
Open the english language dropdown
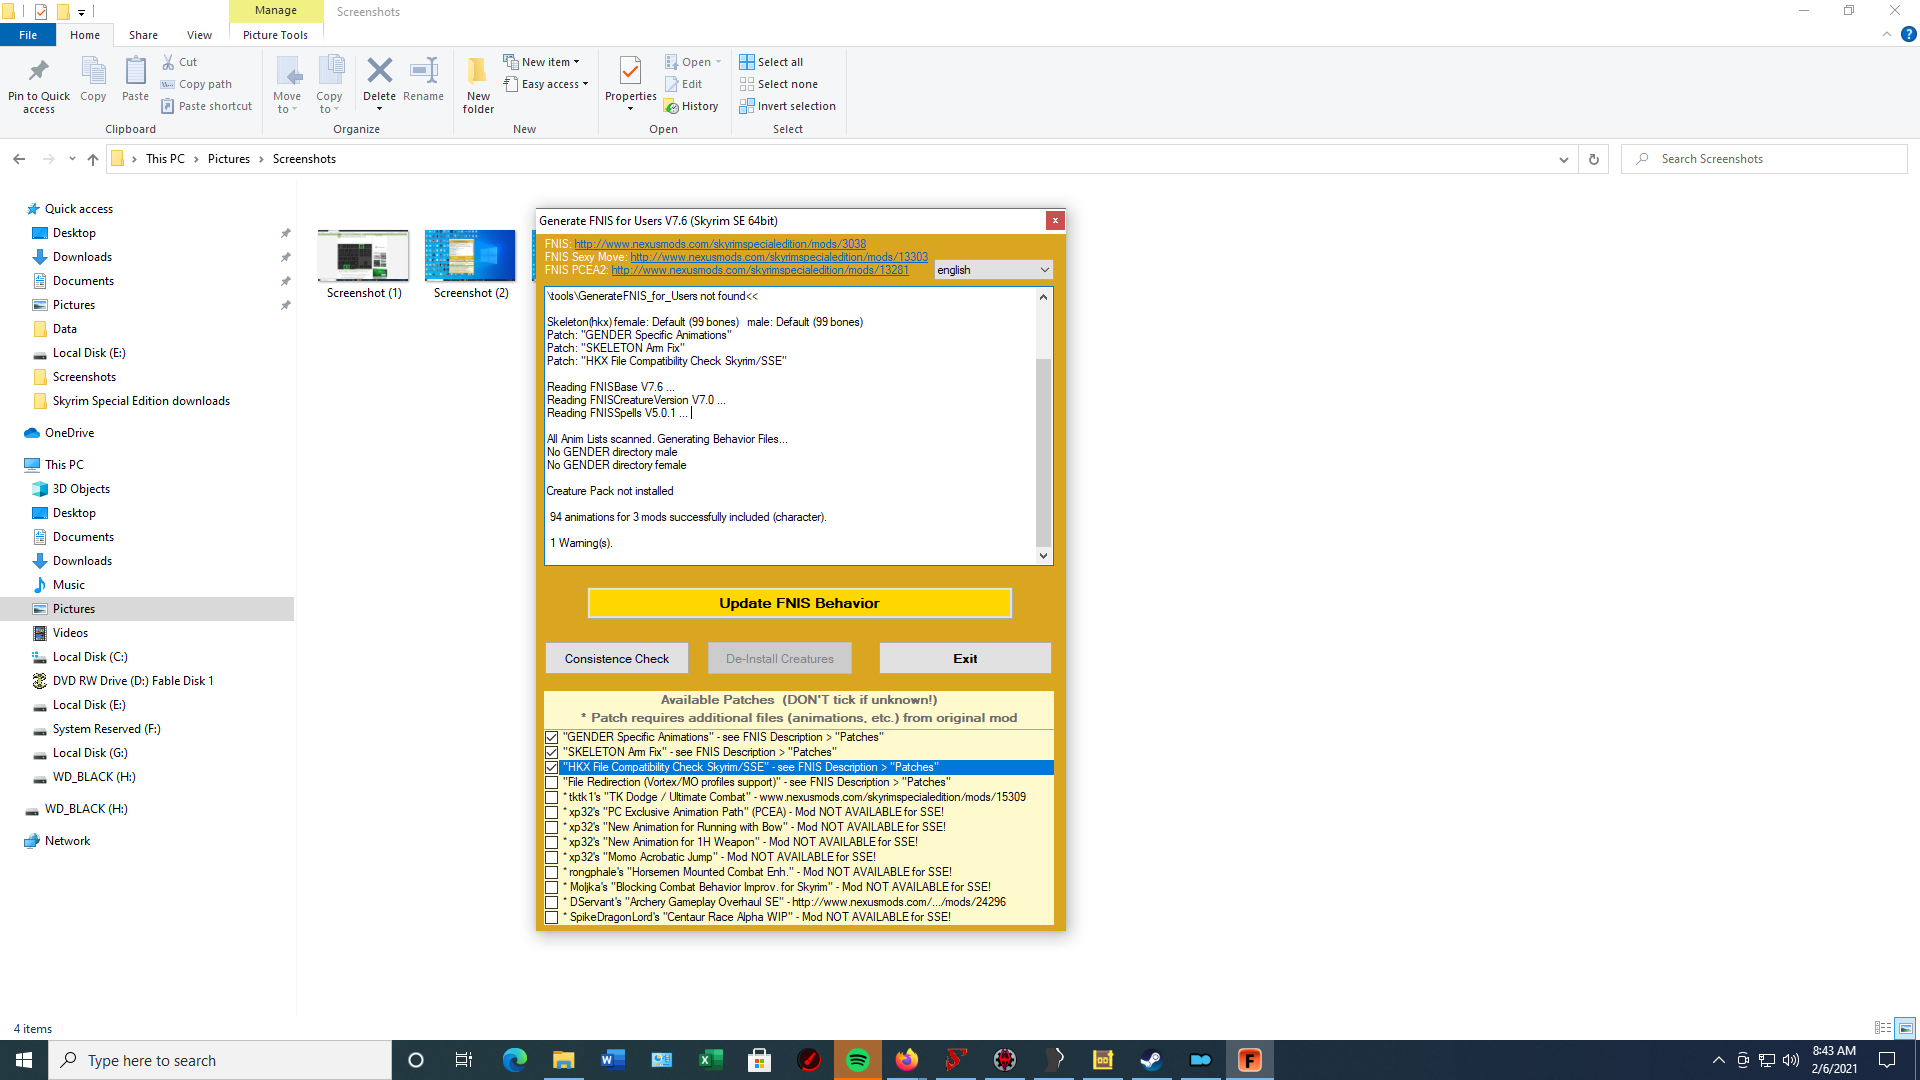[993, 270]
